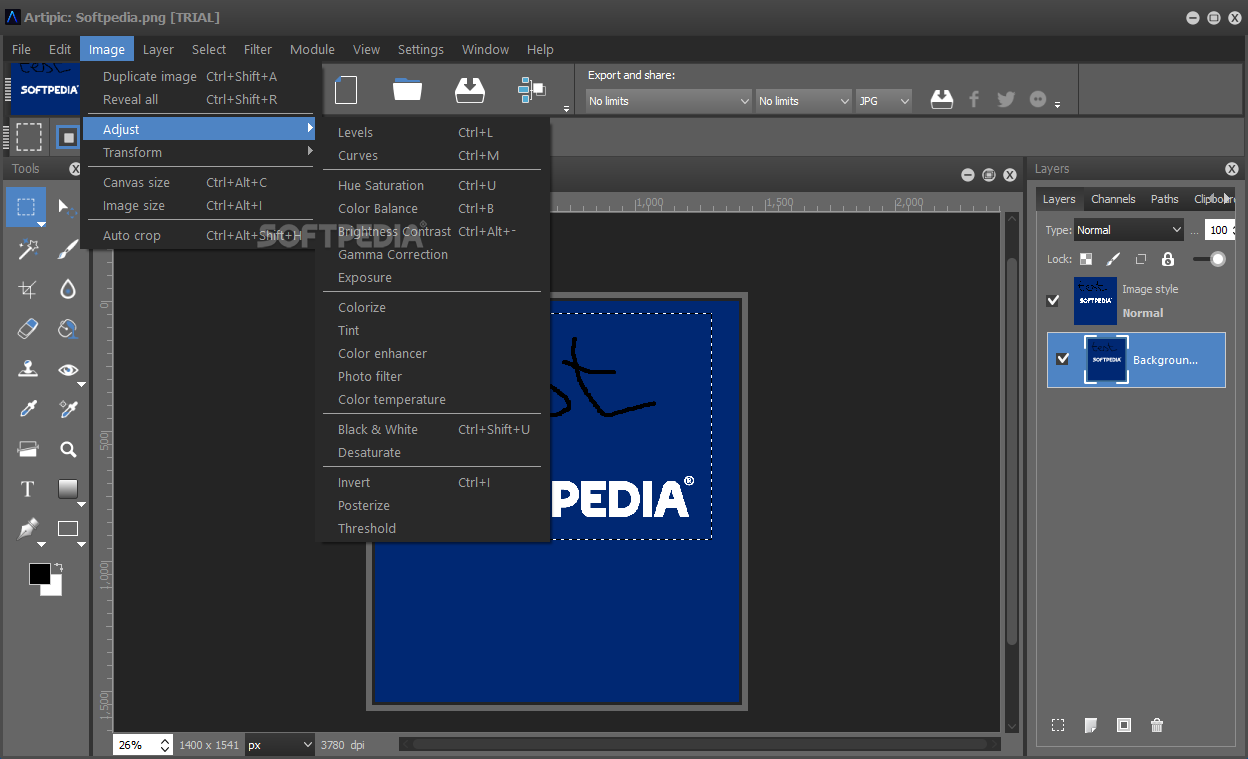Screen dimensions: 1248x759
Task: Delete layer using trash icon
Action: pyautogui.click(x=1157, y=725)
